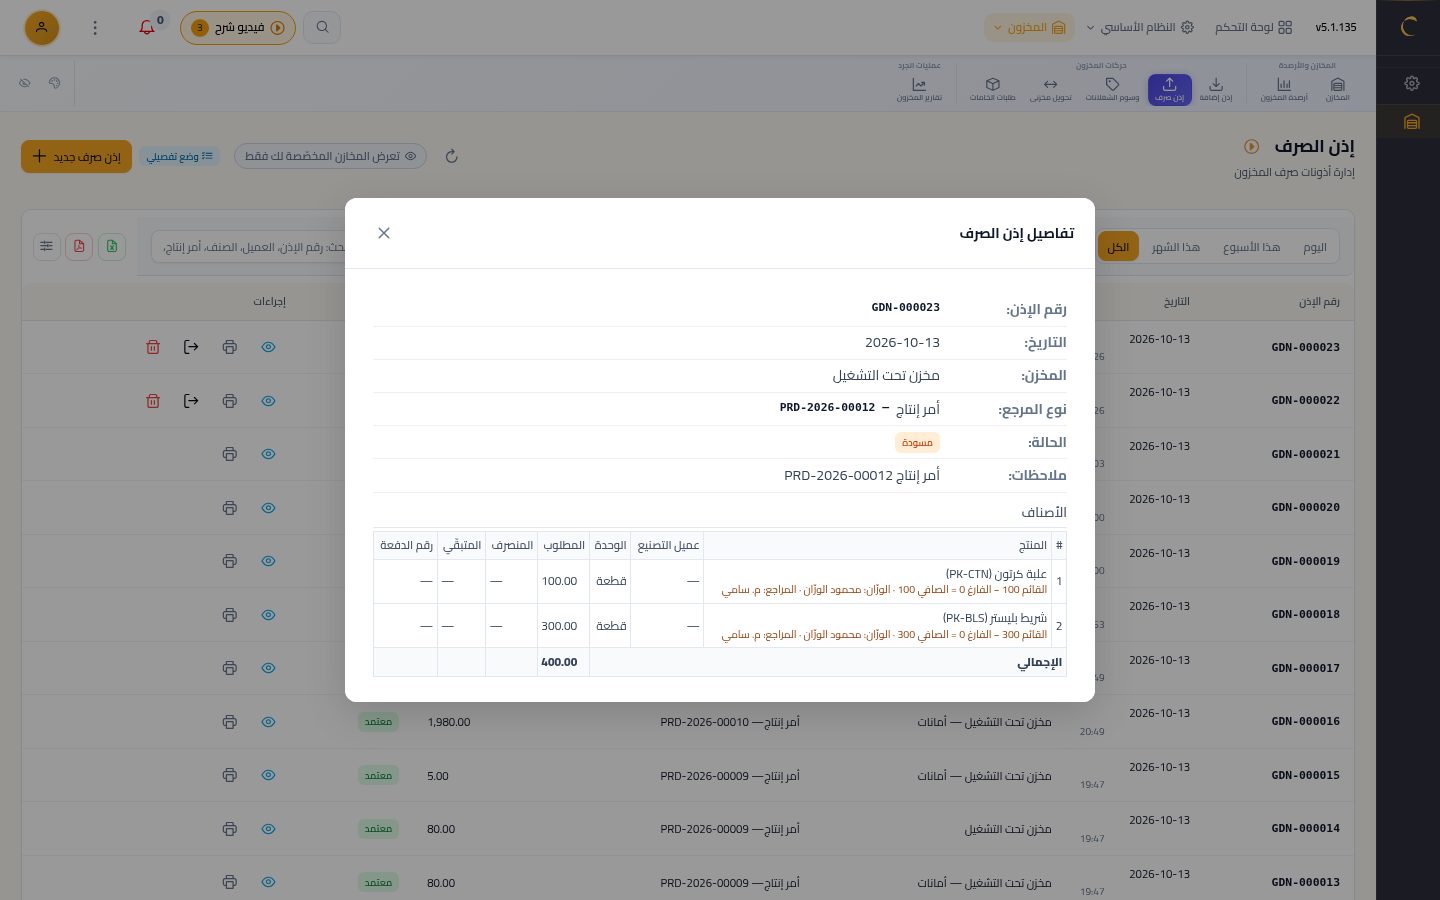Switch to هذا الشهر this month tab
This screenshot has width=1440, height=900.
tap(1175, 247)
